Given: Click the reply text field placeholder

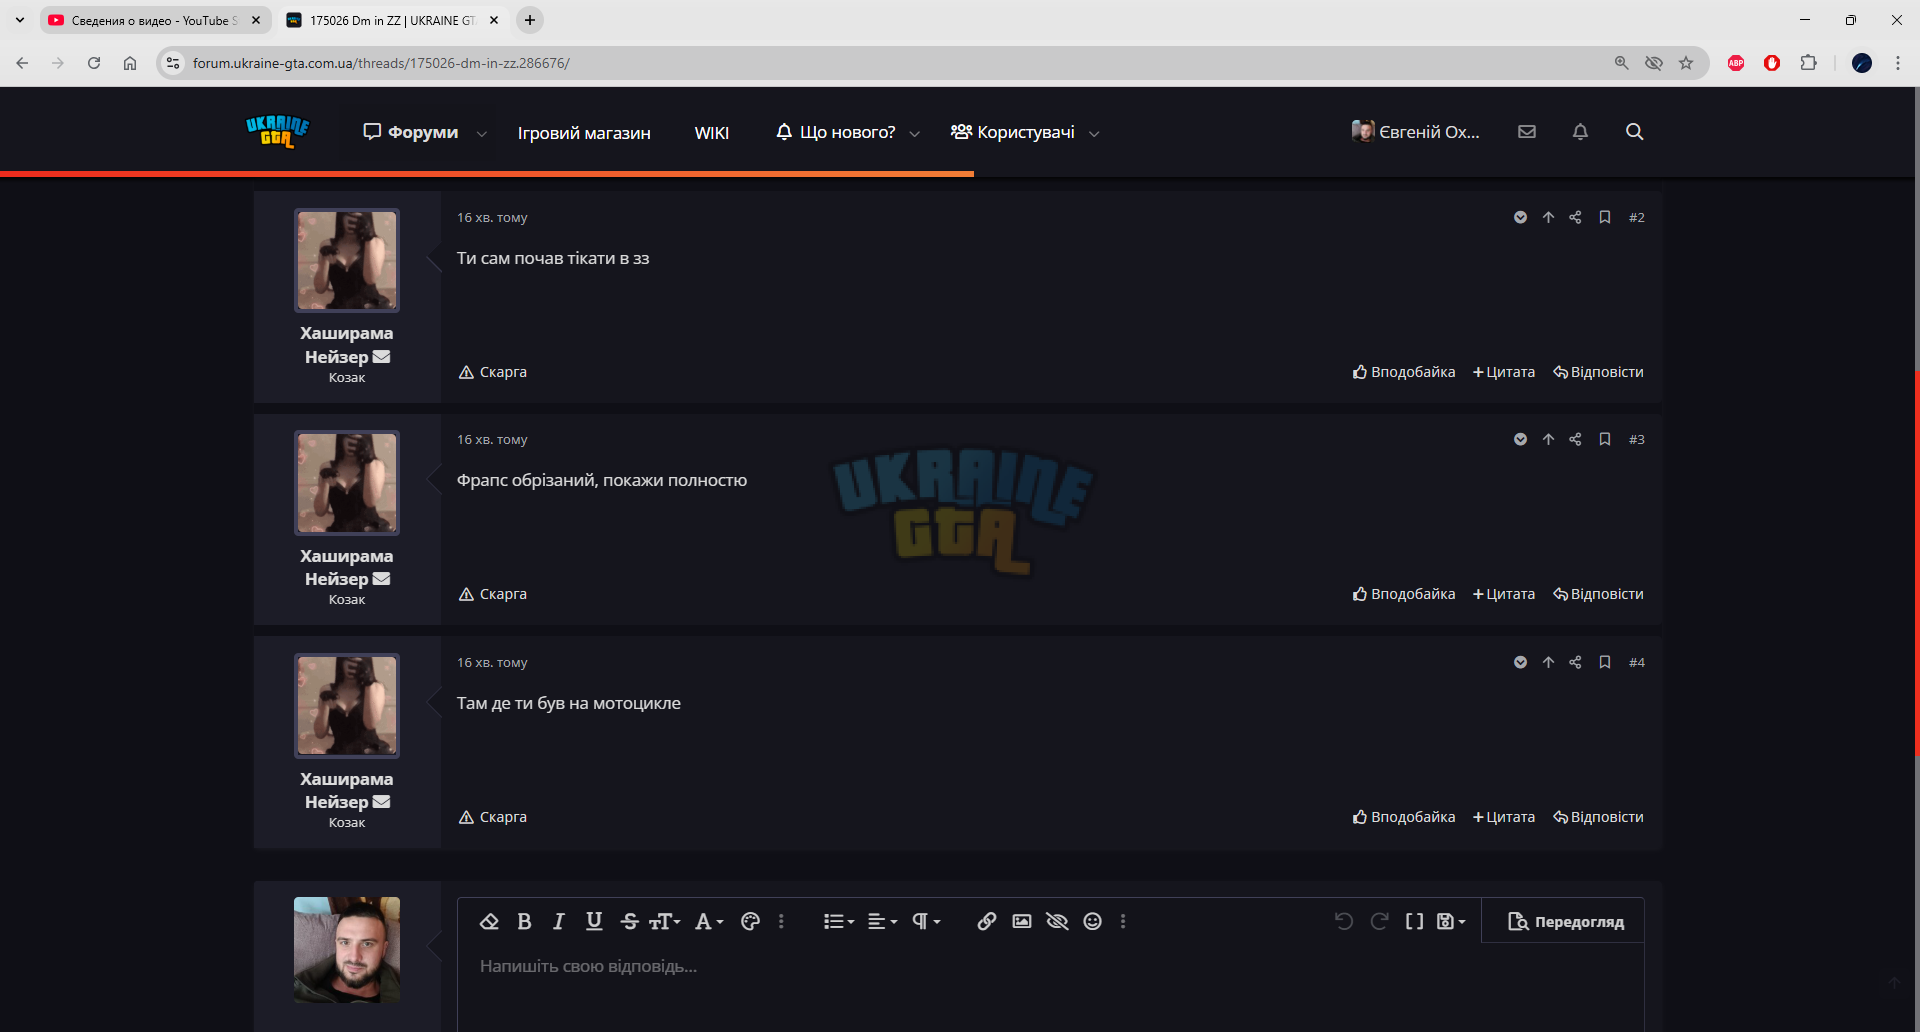Looking at the screenshot, I should point(588,966).
